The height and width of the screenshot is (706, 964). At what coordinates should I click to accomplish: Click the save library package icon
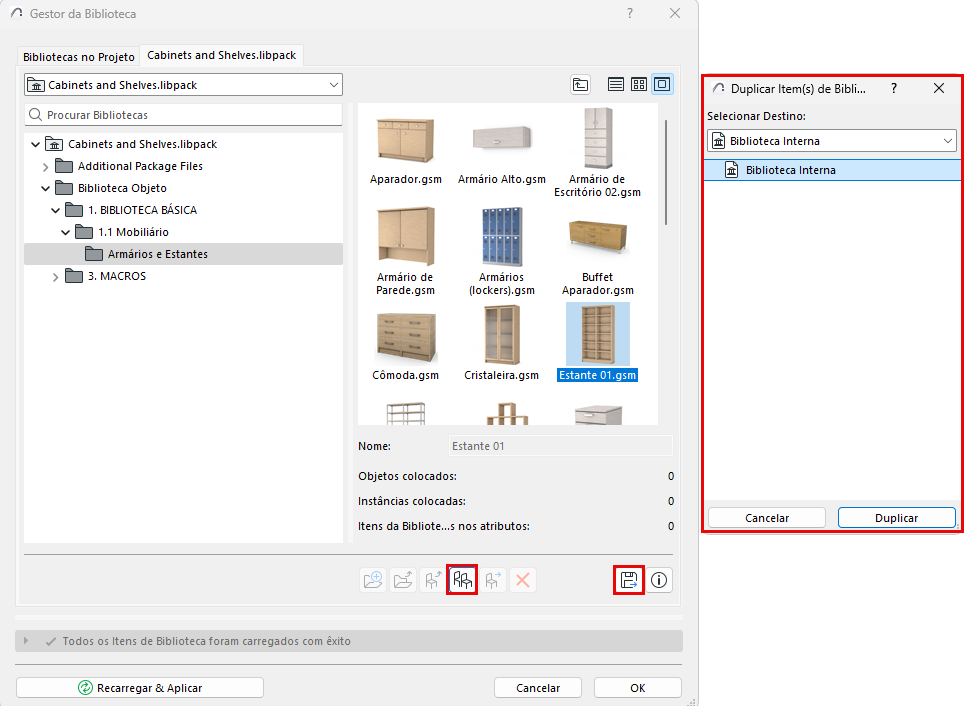pyautogui.click(x=629, y=580)
